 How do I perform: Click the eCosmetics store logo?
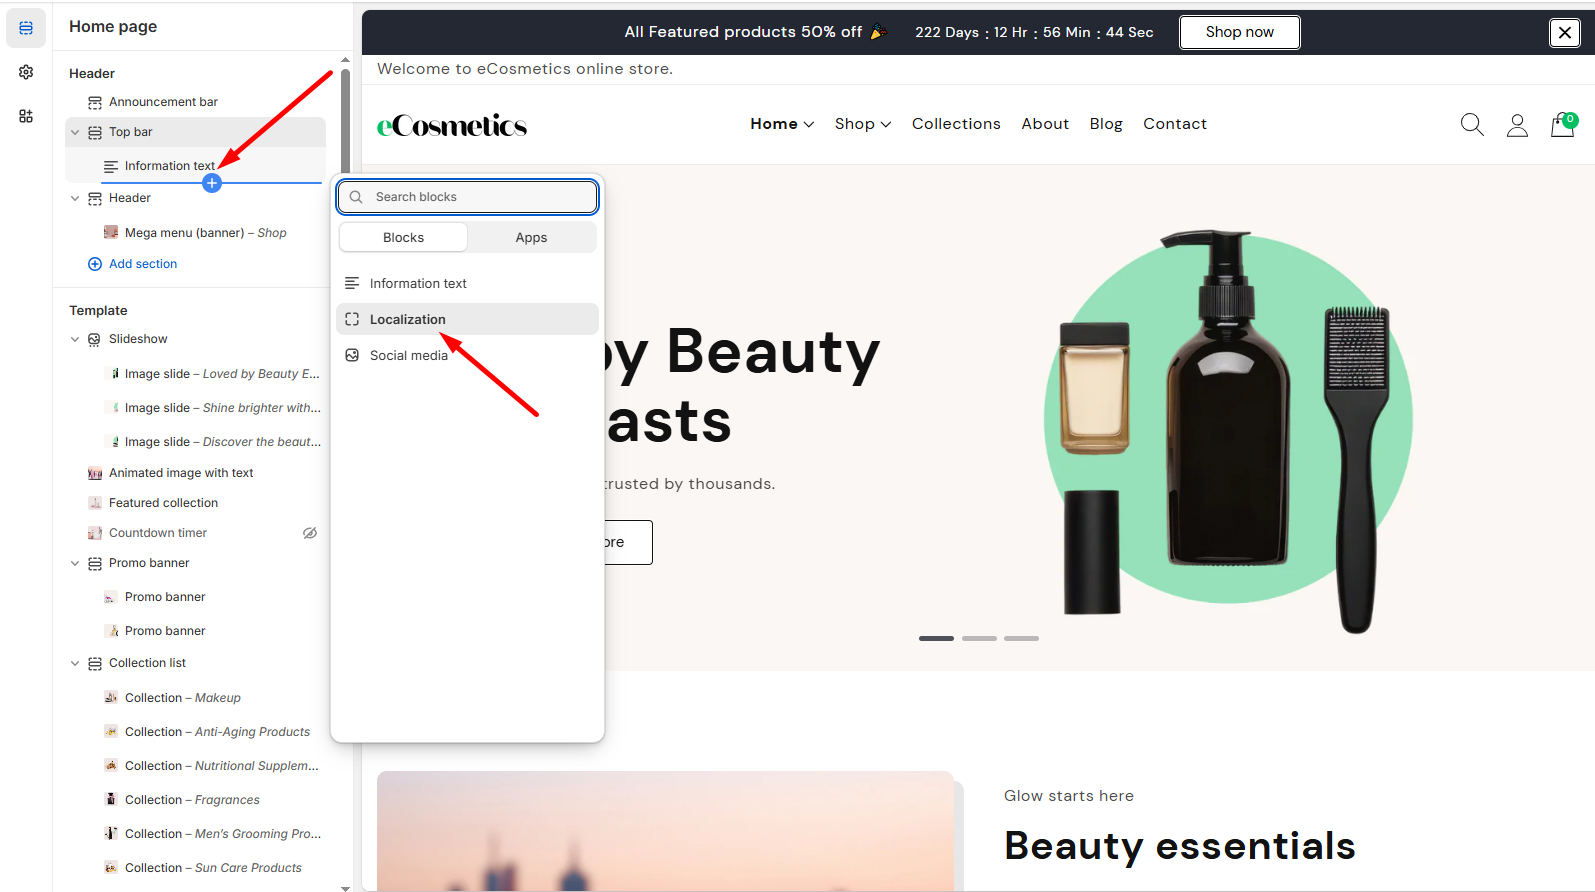(452, 125)
